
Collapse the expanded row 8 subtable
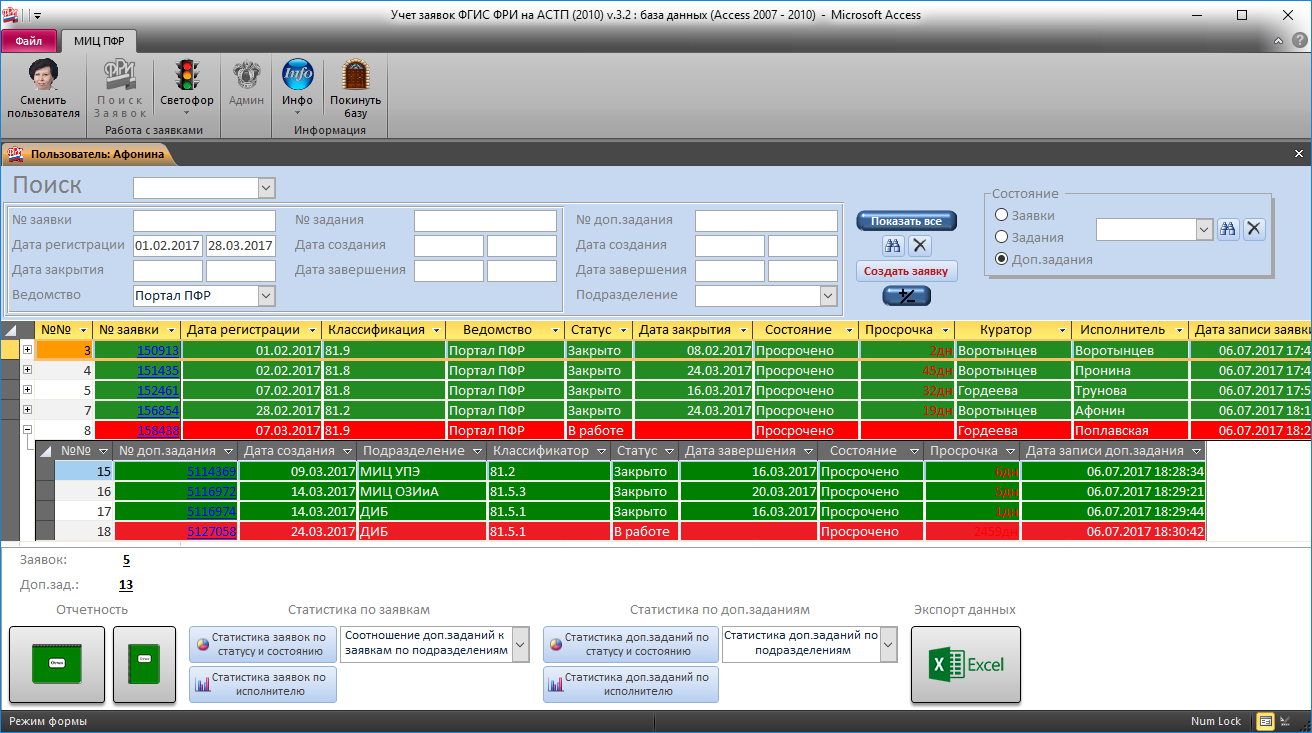tap(27, 430)
